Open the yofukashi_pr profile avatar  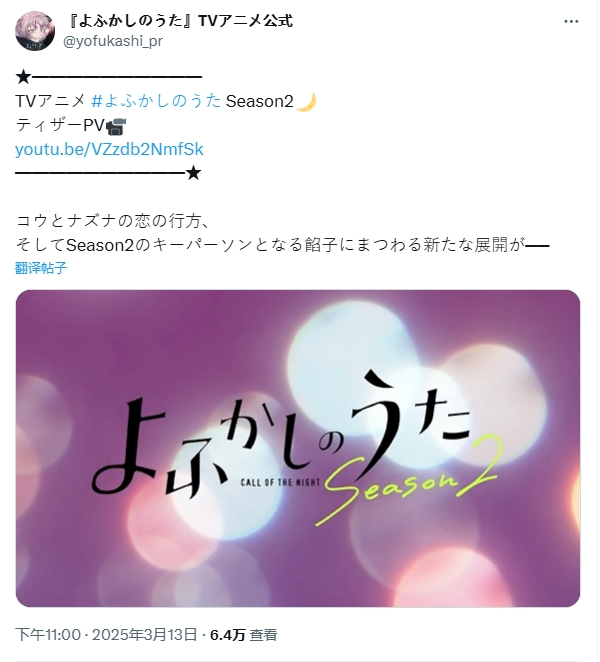pos(35,31)
